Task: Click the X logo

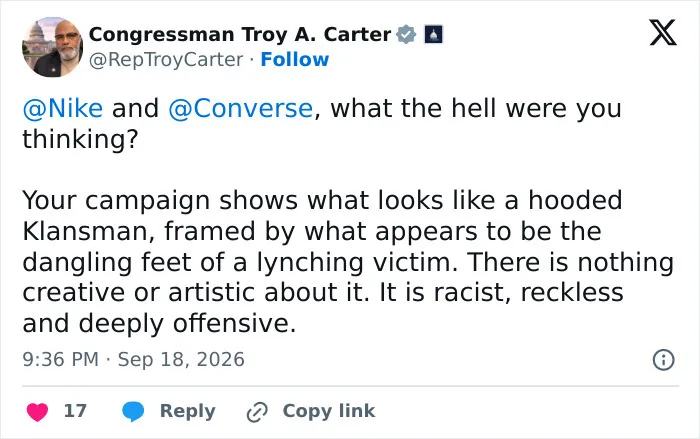Action: pos(663,32)
